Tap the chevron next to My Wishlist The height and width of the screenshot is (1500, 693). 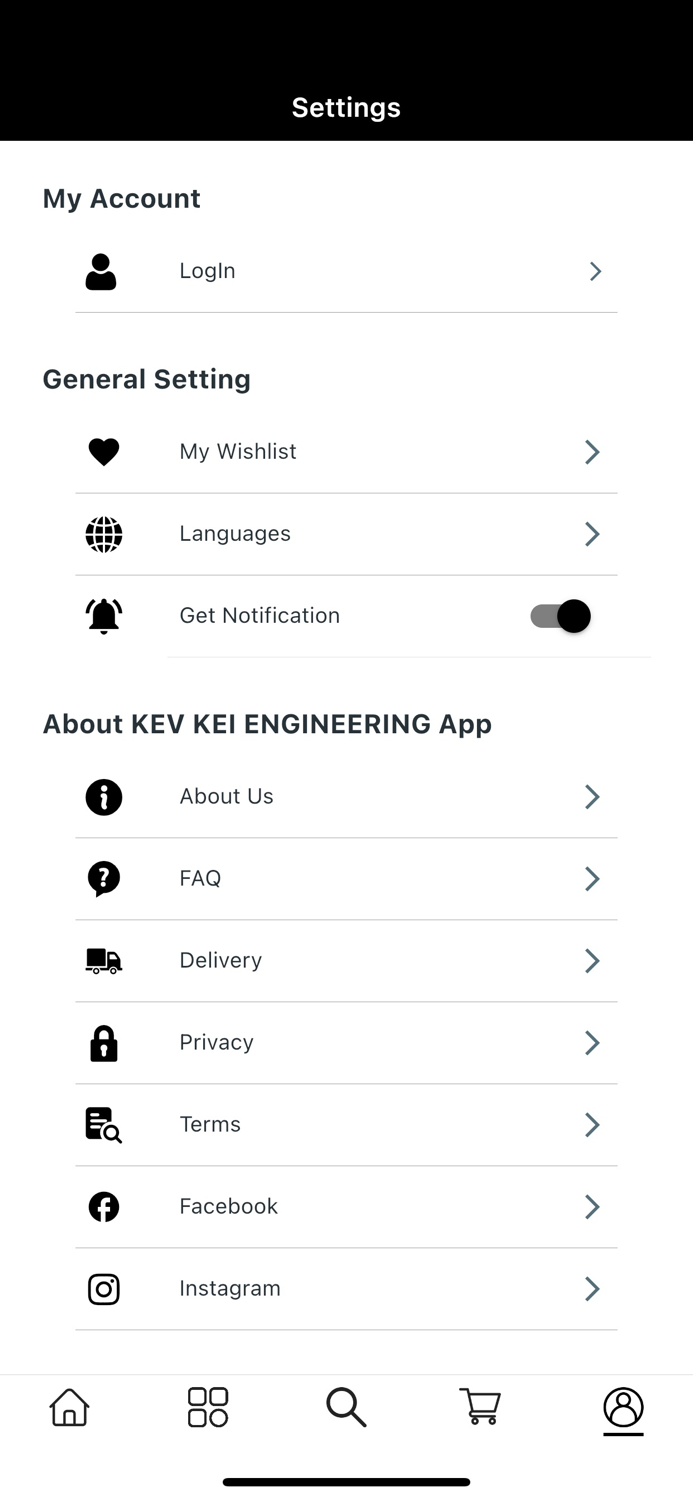coord(591,452)
